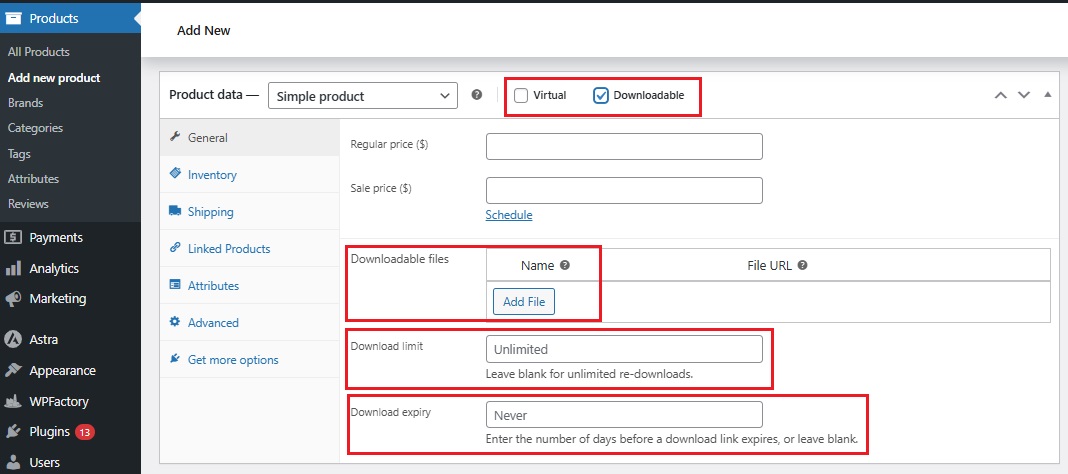The height and width of the screenshot is (474, 1068).
Task: Open the Simple product type dropdown
Action: [363, 96]
